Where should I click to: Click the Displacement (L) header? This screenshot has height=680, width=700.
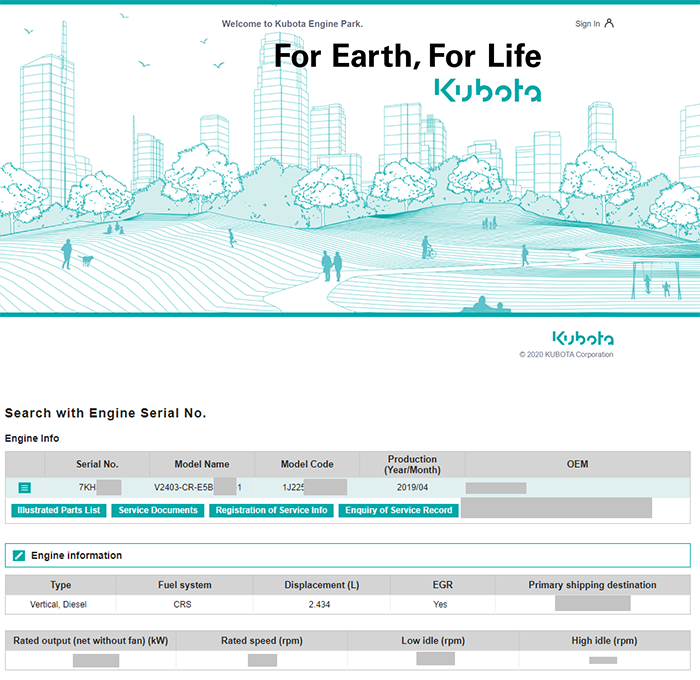pos(322,585)
